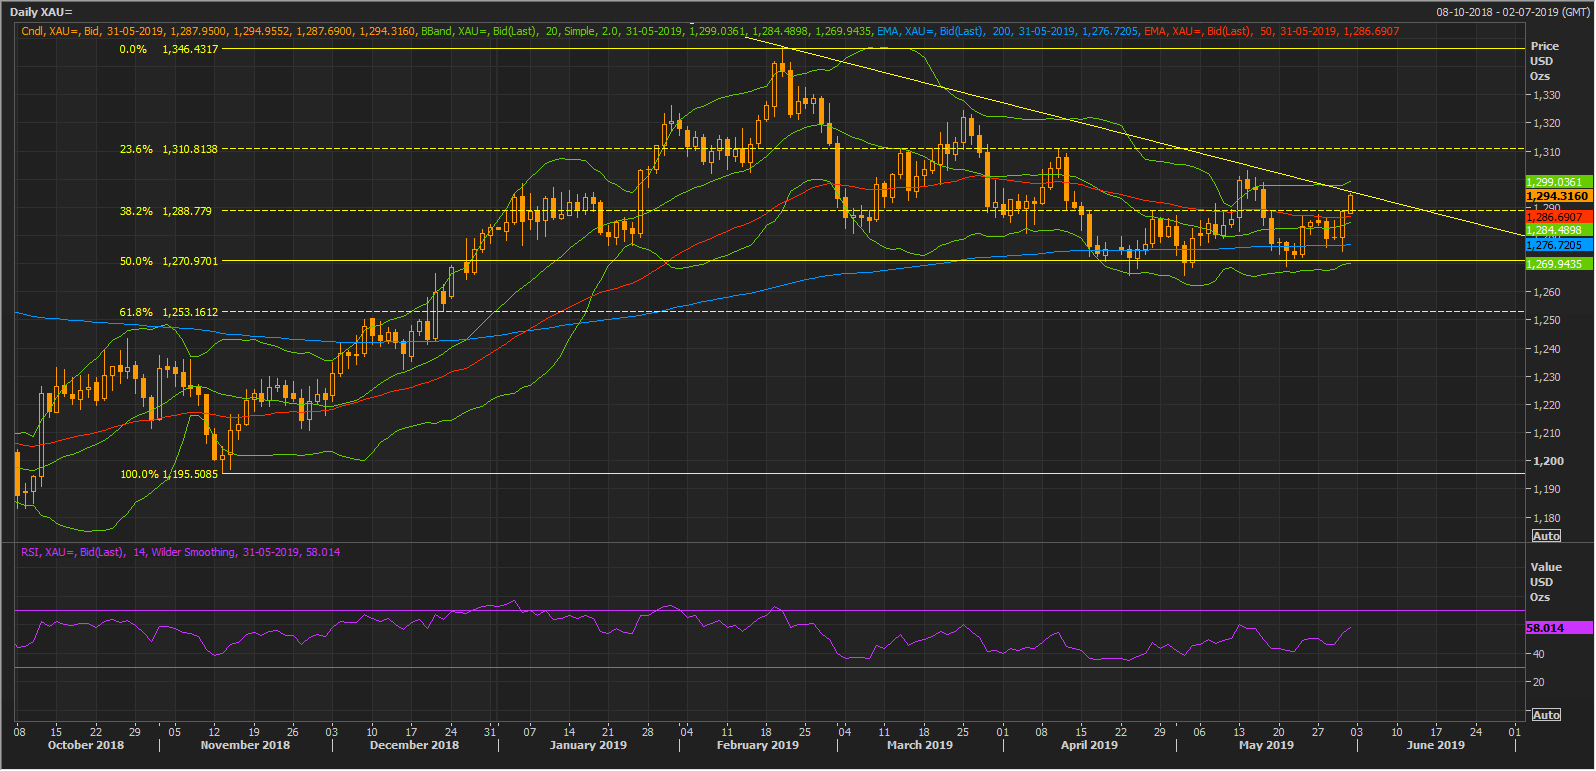The height and width of the screenshot is (771, 1596).
Task: Click the May 2019 time axis label
Action: coord(1266,745)
